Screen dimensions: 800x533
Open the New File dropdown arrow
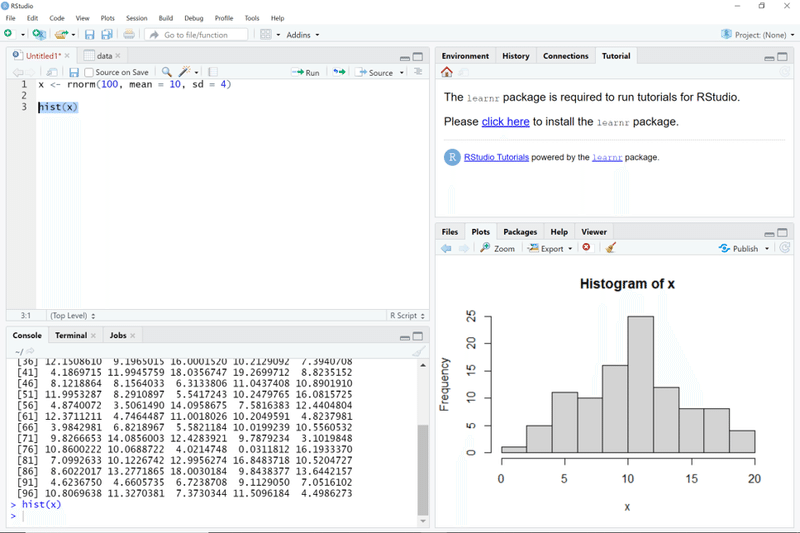[x=22, y=35]
